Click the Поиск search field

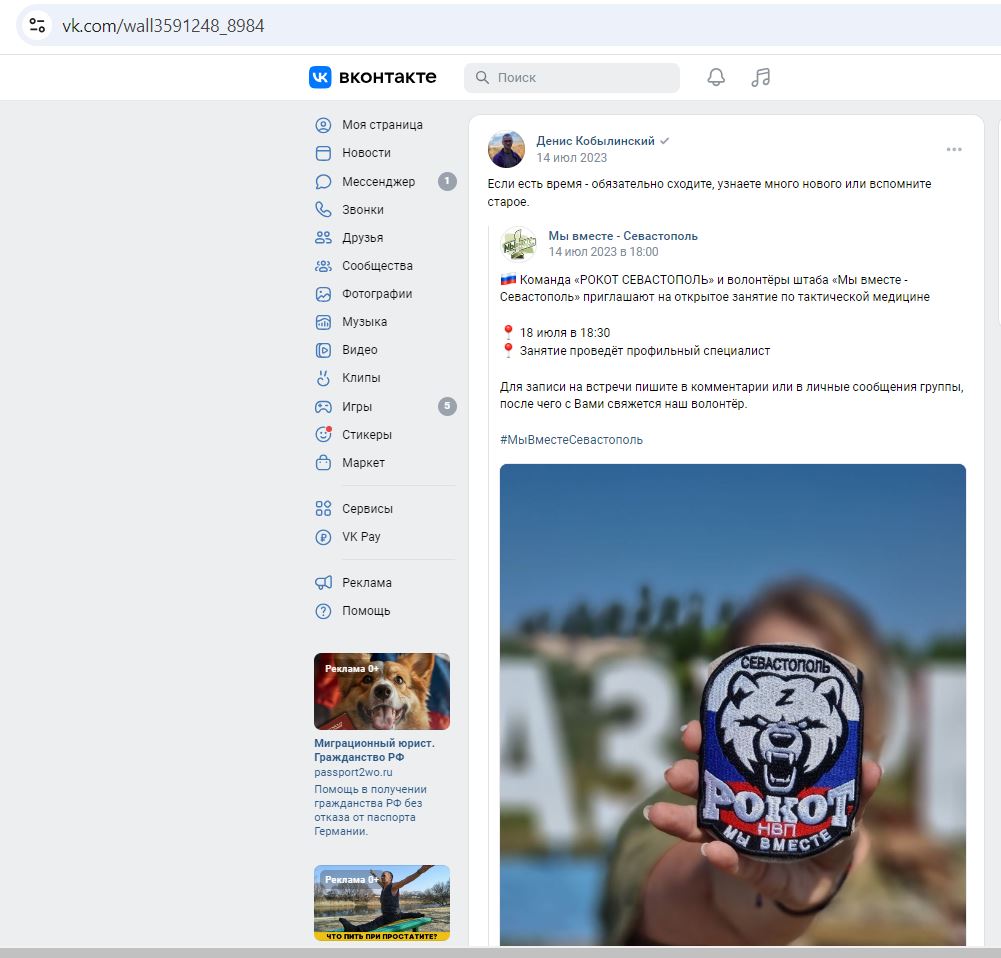pos(572,77)
